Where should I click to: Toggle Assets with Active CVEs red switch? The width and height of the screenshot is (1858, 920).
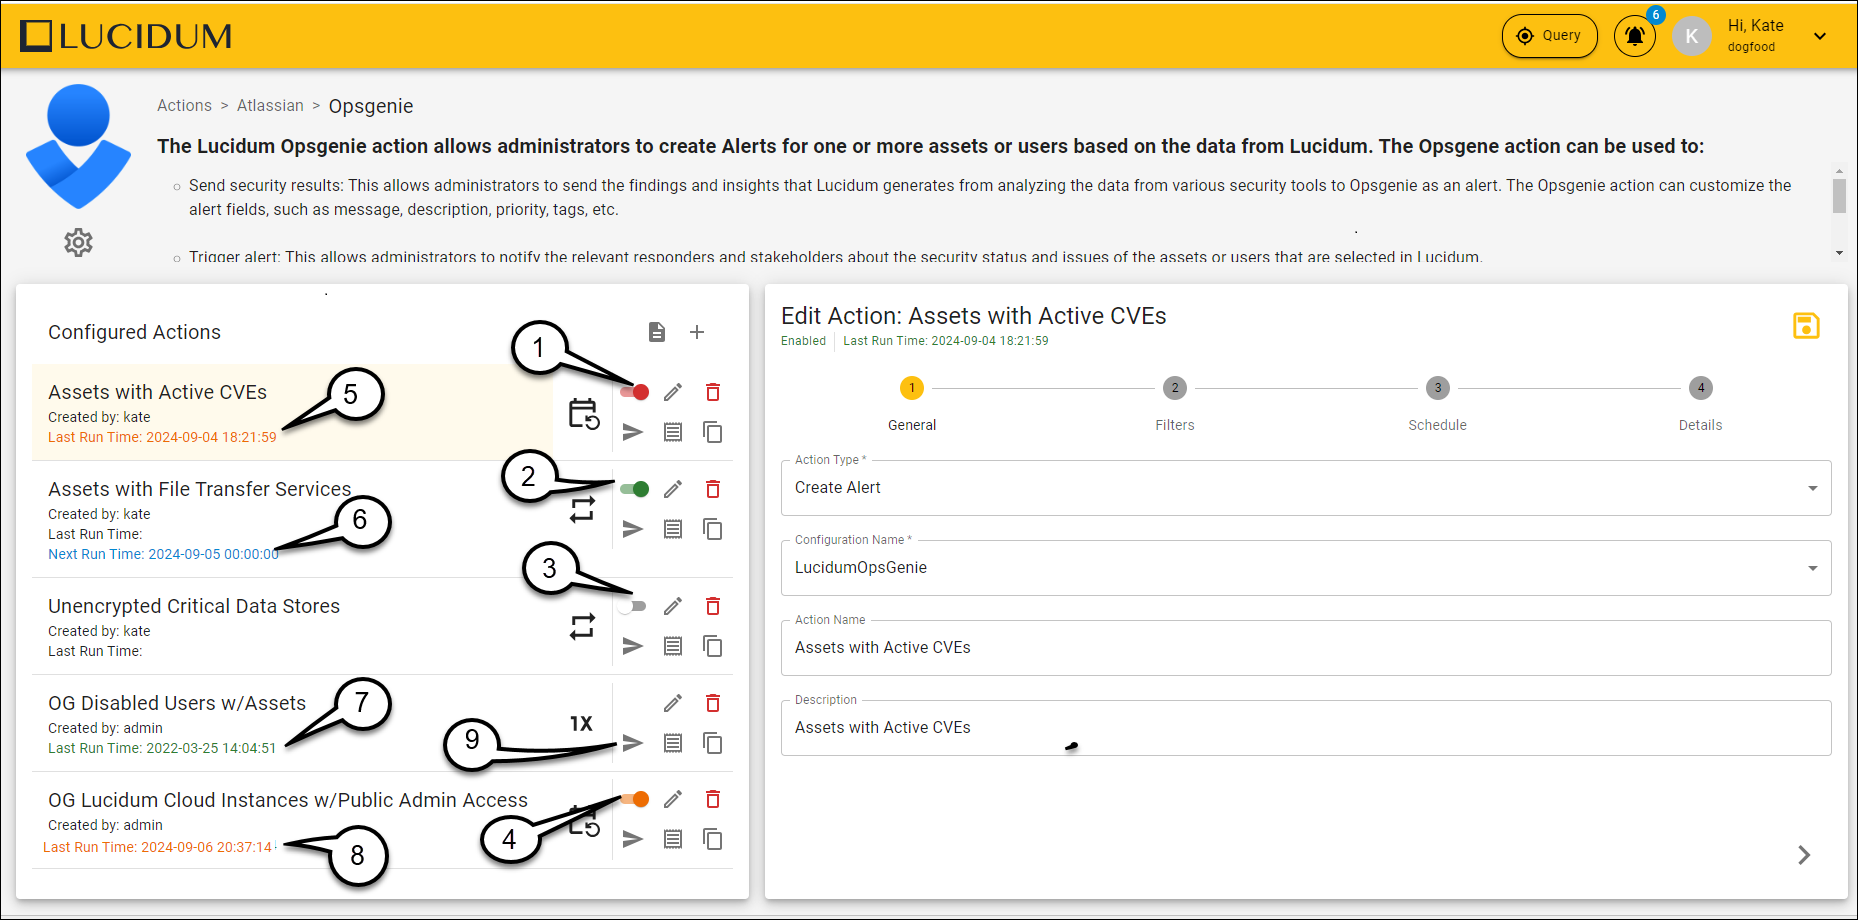[634, 392]
